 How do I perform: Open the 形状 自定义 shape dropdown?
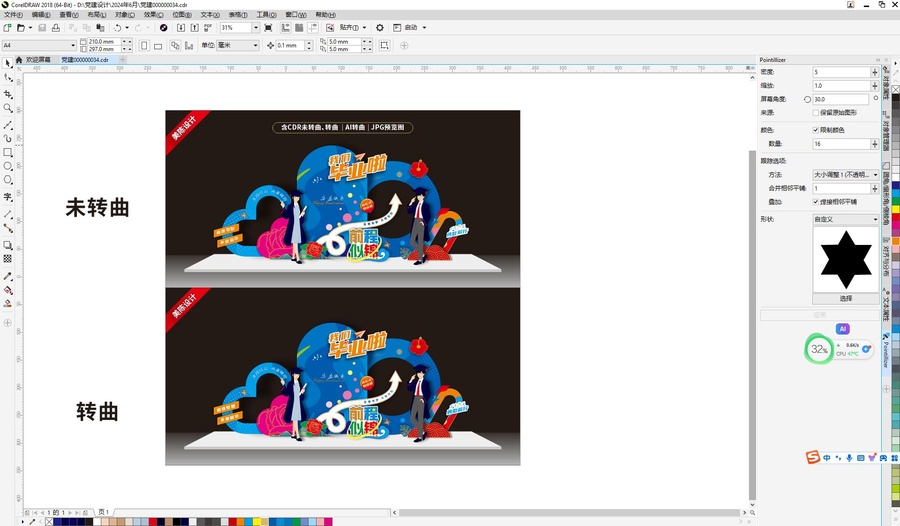pos(846,219)
